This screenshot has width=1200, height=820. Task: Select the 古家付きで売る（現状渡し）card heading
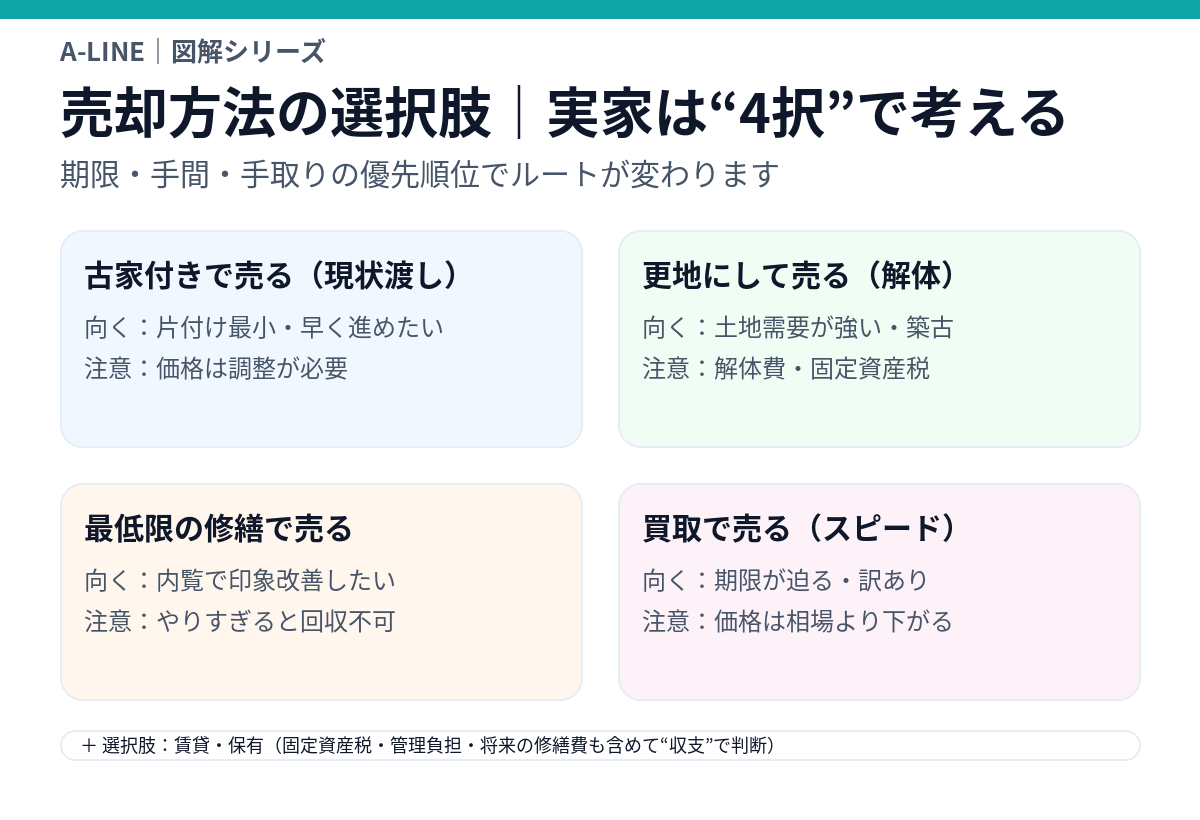pyautogui.click(x=273, y=276)
